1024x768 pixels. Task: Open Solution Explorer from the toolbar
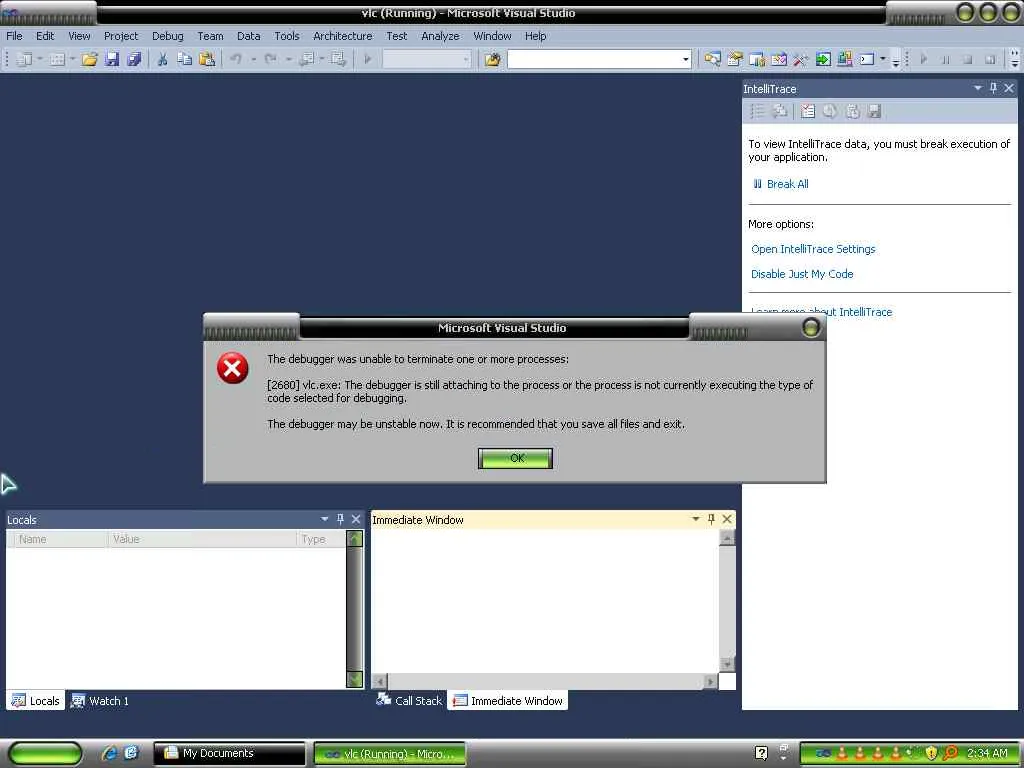(x=712, y=59)
